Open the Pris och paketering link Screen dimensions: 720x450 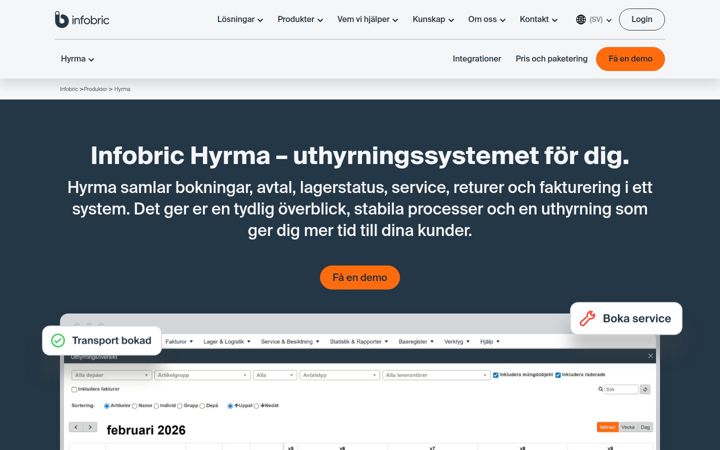(551, 59)
